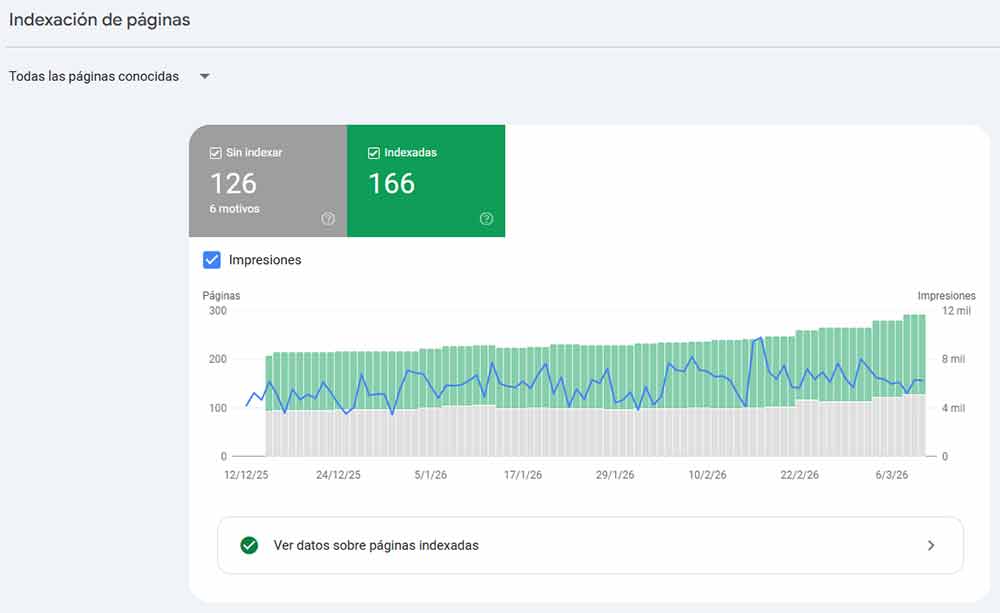Click the 12 mil label on impressions axis
Image resolution: width=1000 pixels, height=613 pixels.
pyautogui.click(x=956, y=311)
